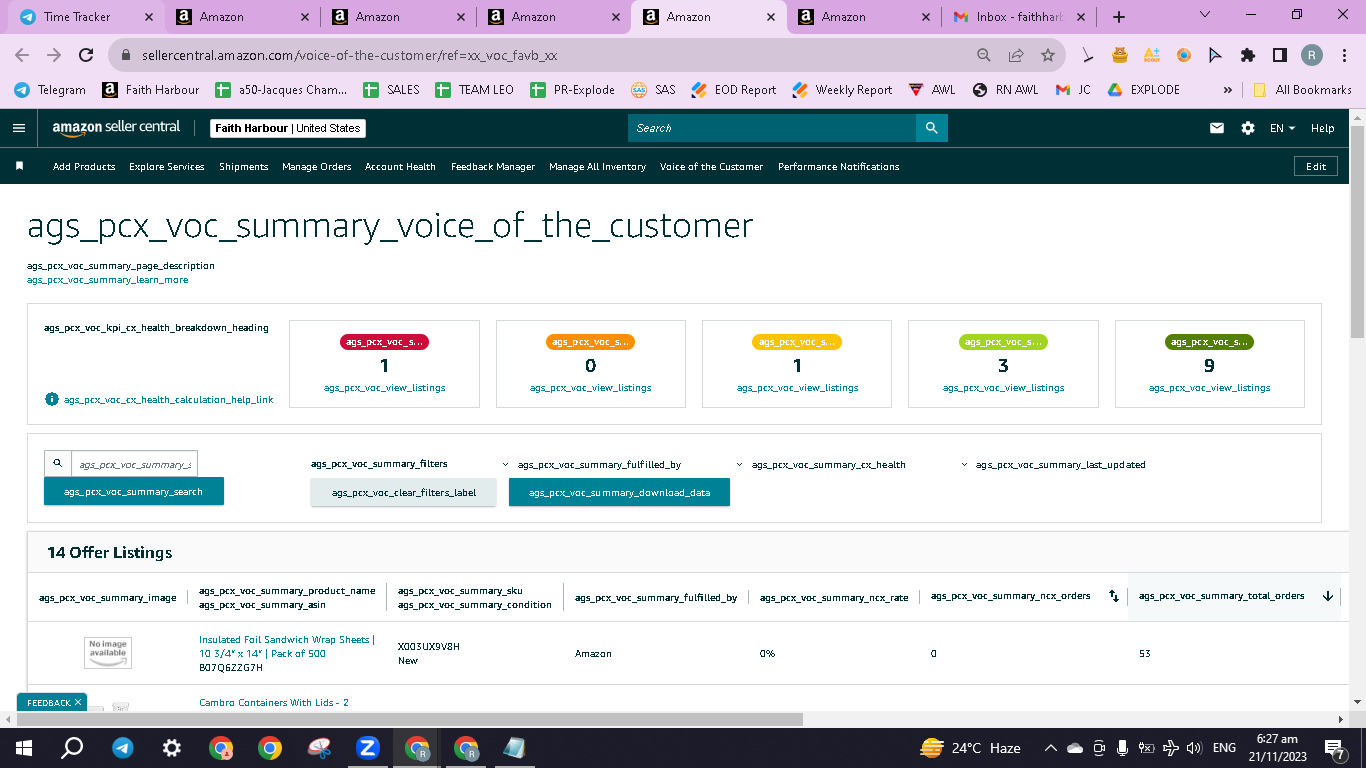Image resolution: width=1366 pixels, height=768 pixels.
Task: Open the bear honey-pot extension icon
Action: pos(1121,55)
